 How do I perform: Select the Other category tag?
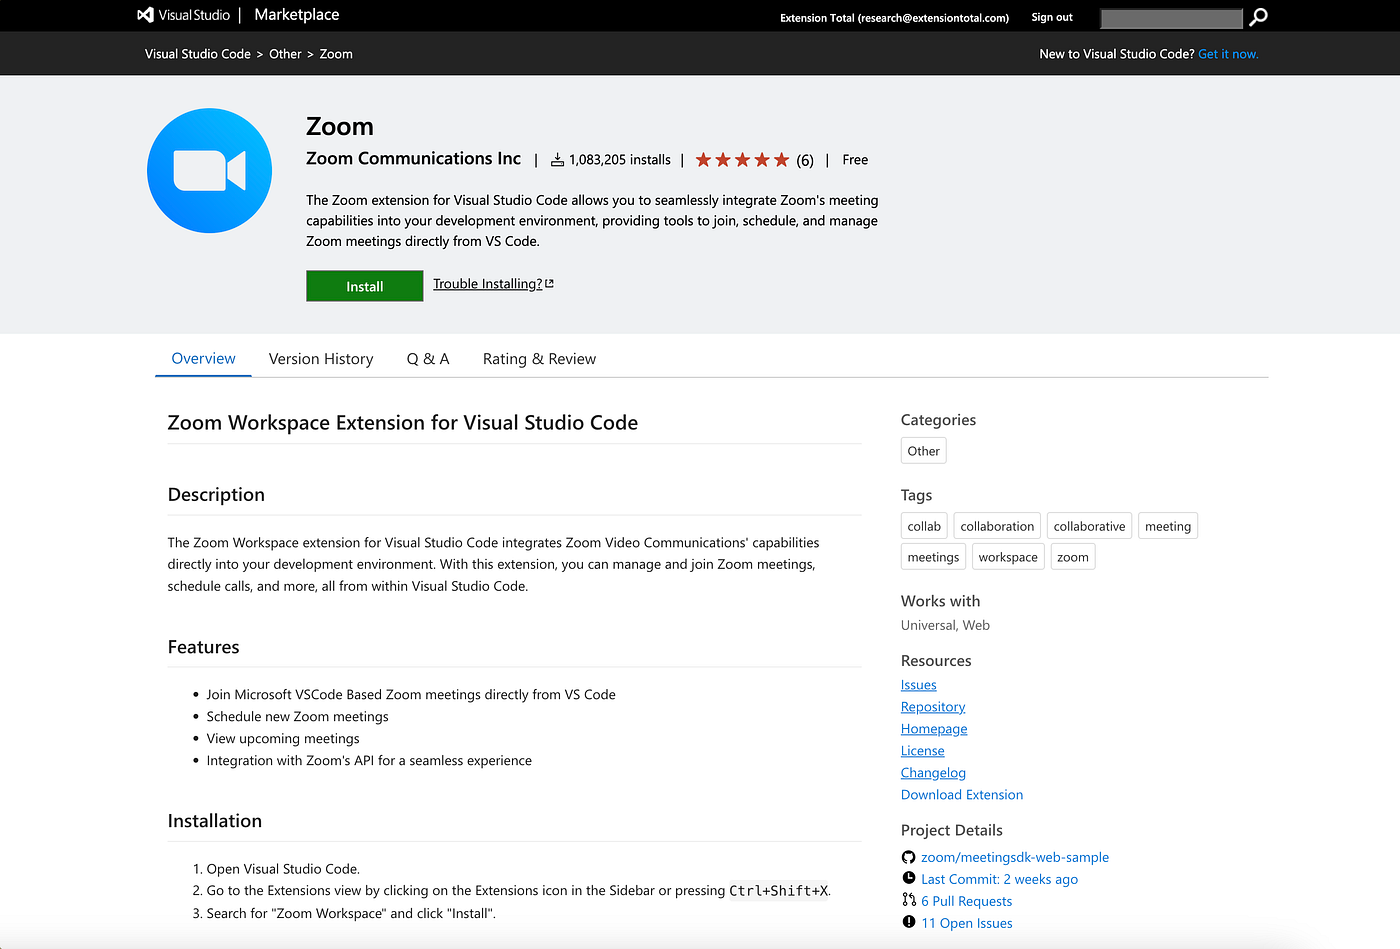tap(923, 451)
